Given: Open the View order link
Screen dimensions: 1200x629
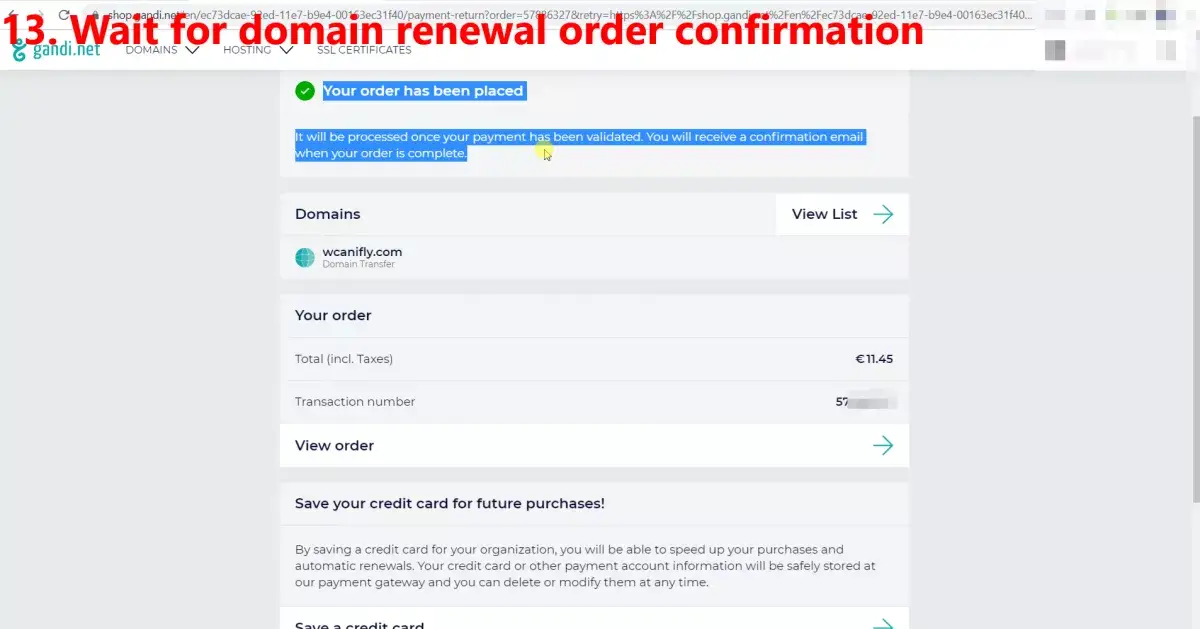Looking at the screenshot, I should (594, 445).
